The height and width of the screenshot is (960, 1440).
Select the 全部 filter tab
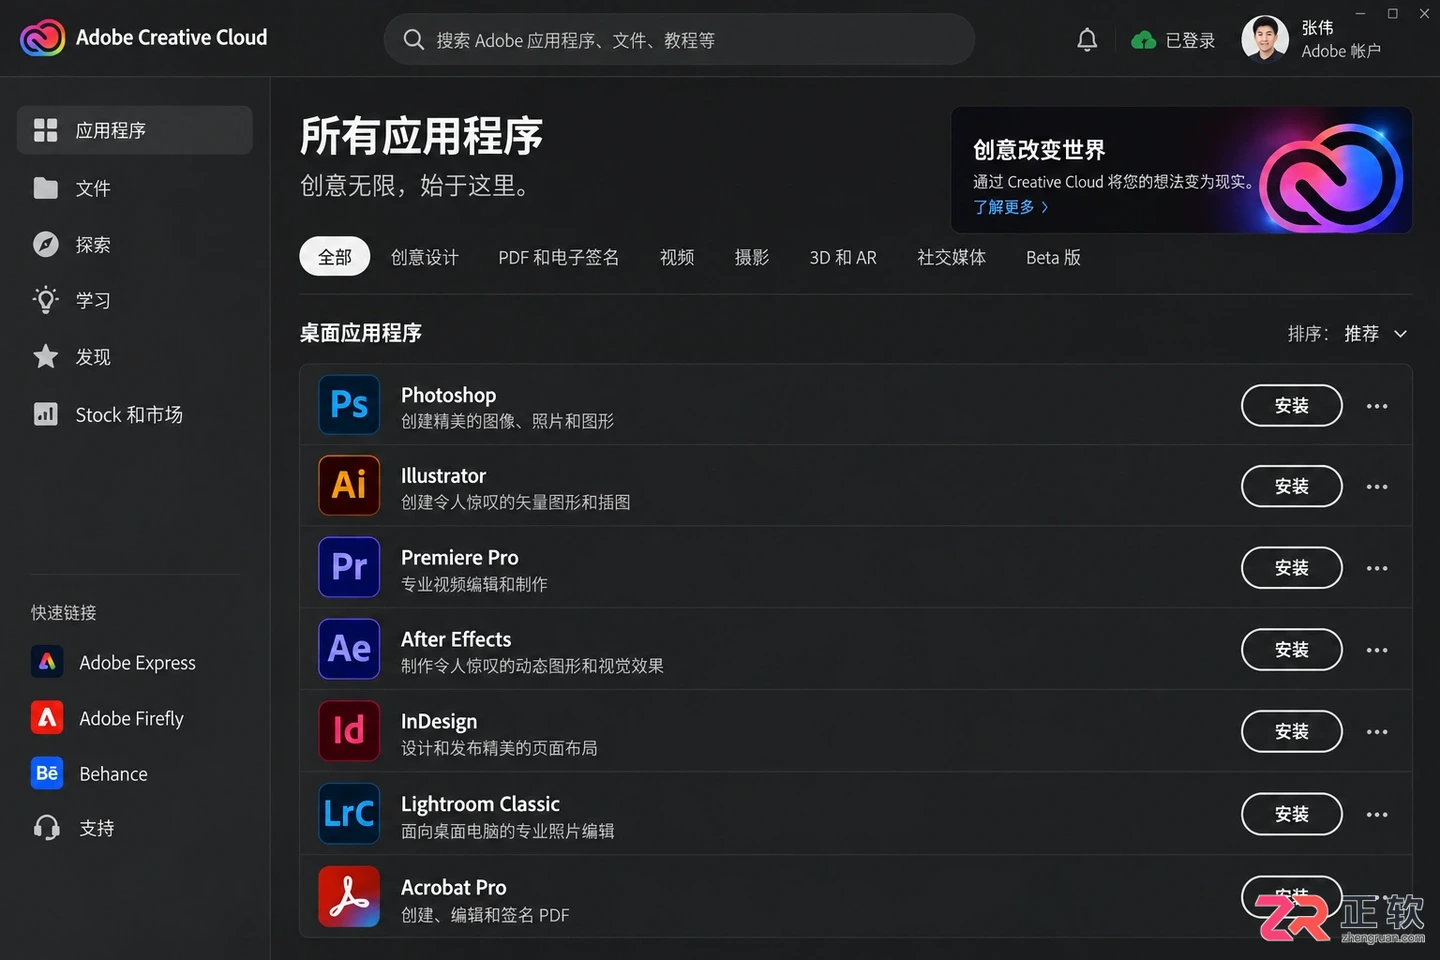pos(335,257)
